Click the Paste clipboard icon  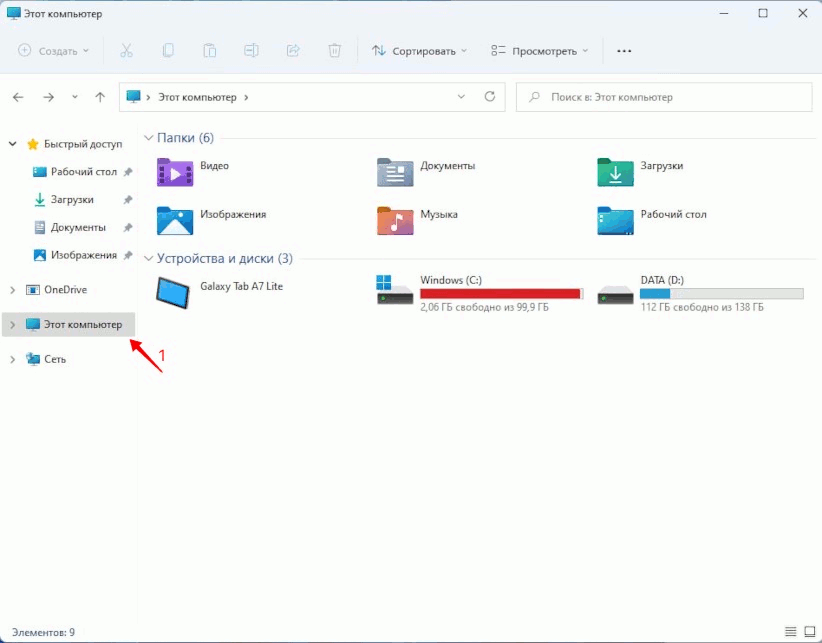point(210,51)
